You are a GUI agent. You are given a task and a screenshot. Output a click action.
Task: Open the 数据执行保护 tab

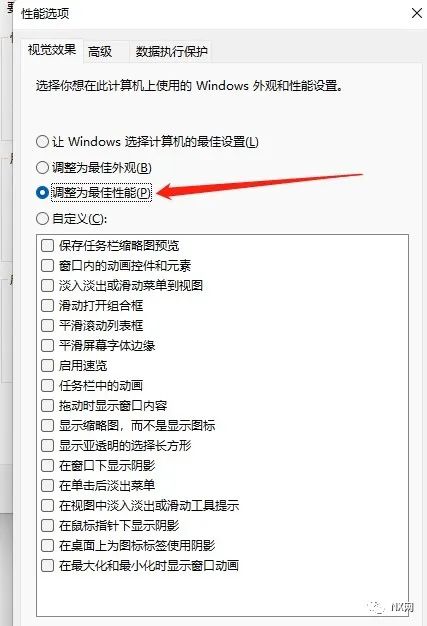tap(171, 51)
